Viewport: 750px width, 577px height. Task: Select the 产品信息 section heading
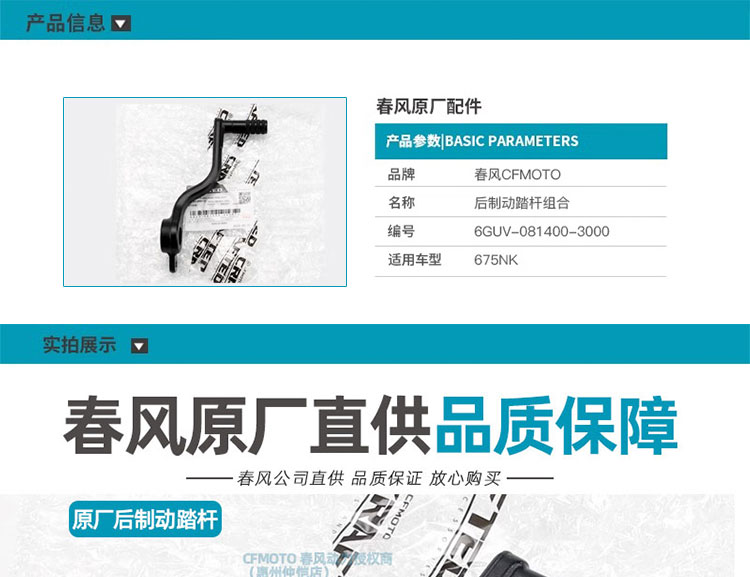pos(66,23)
